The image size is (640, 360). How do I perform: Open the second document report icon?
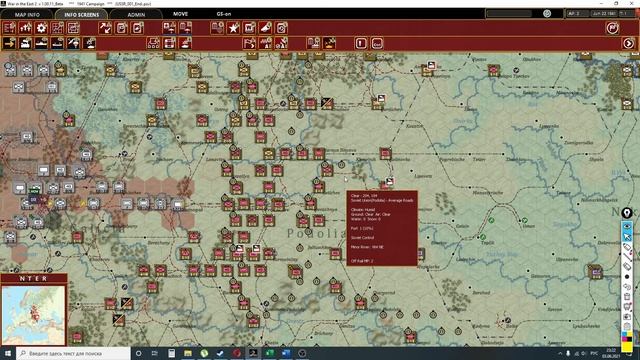click(137, 28)
